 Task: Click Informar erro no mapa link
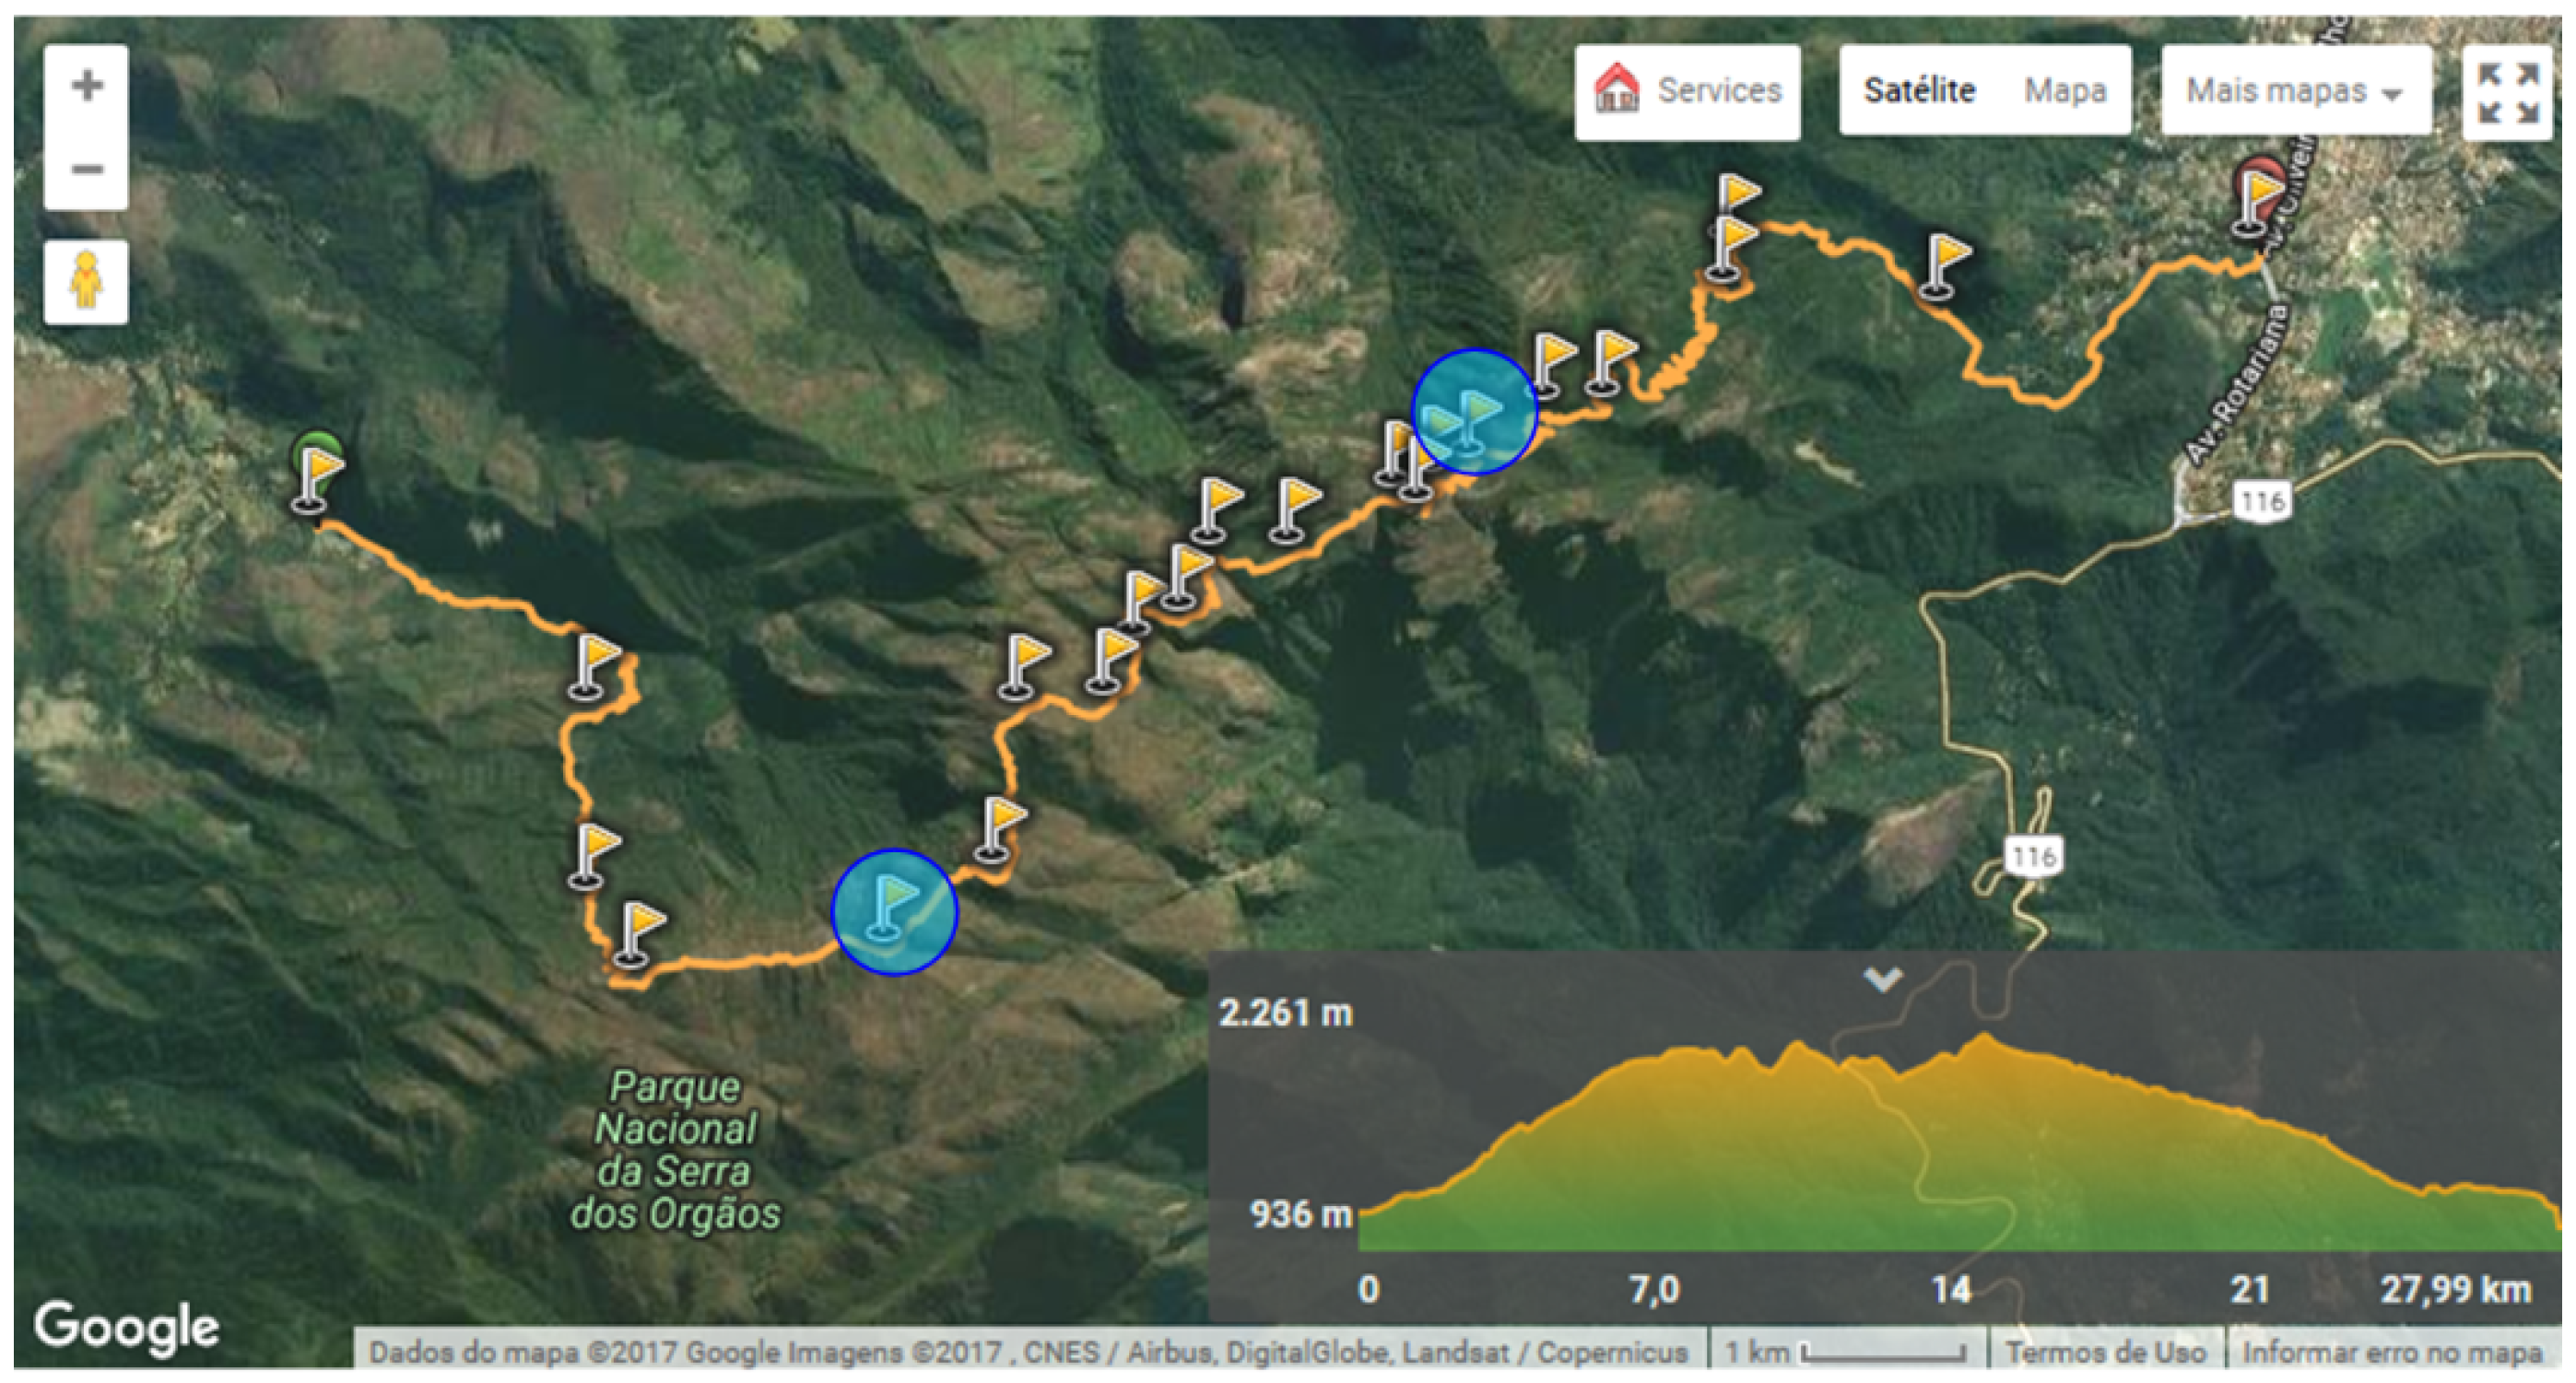tap(2391, 1352)
